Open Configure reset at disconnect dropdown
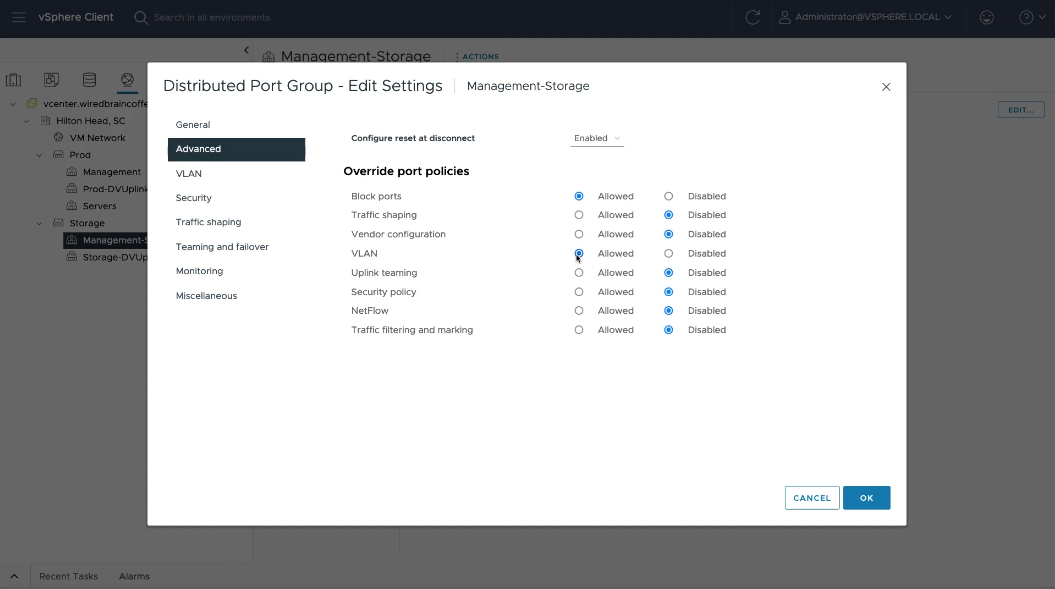Screen dimensions: 1055x589 tap(597, 138)
